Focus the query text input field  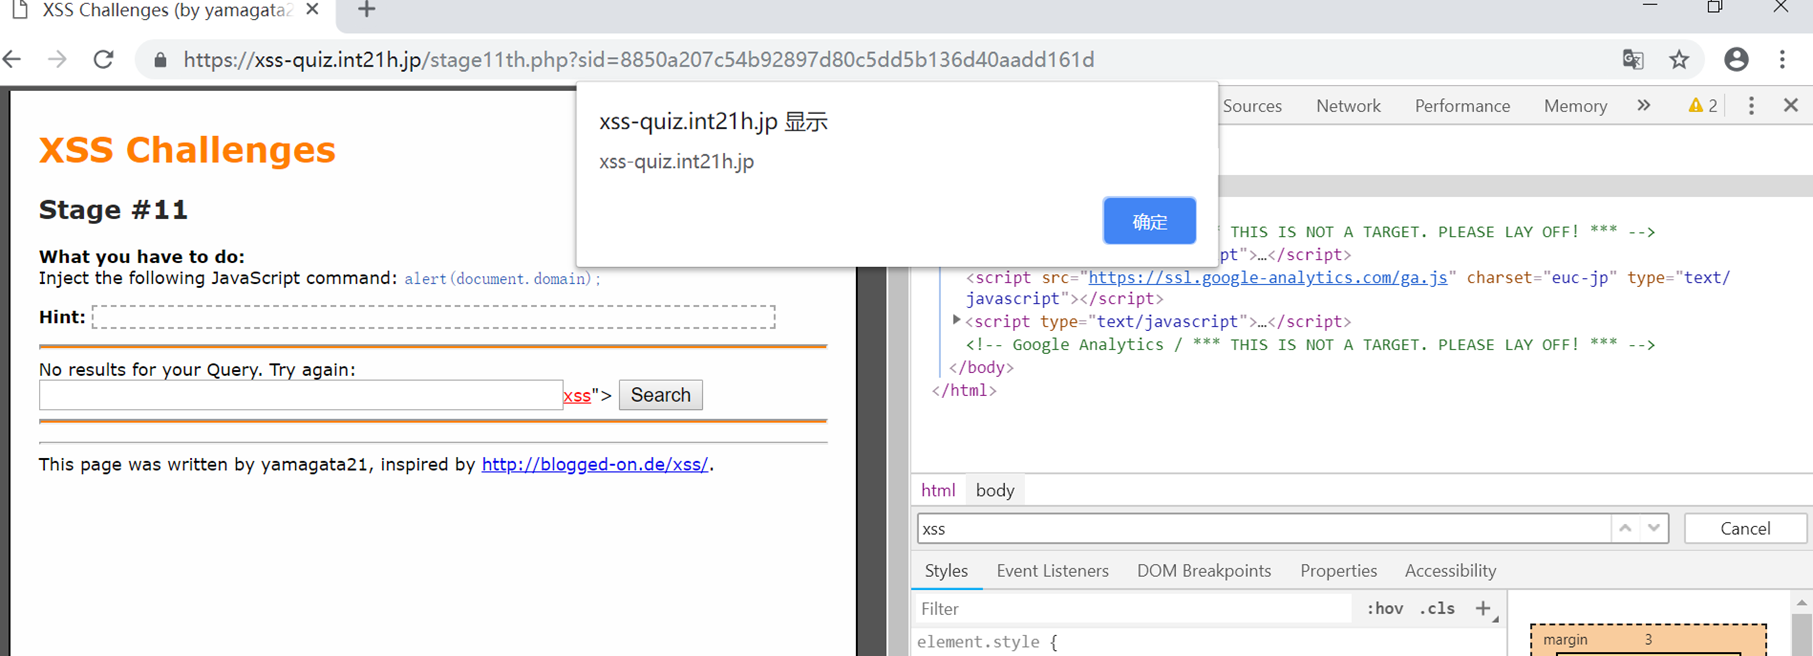pyautogui.click(x=301, y=395)
